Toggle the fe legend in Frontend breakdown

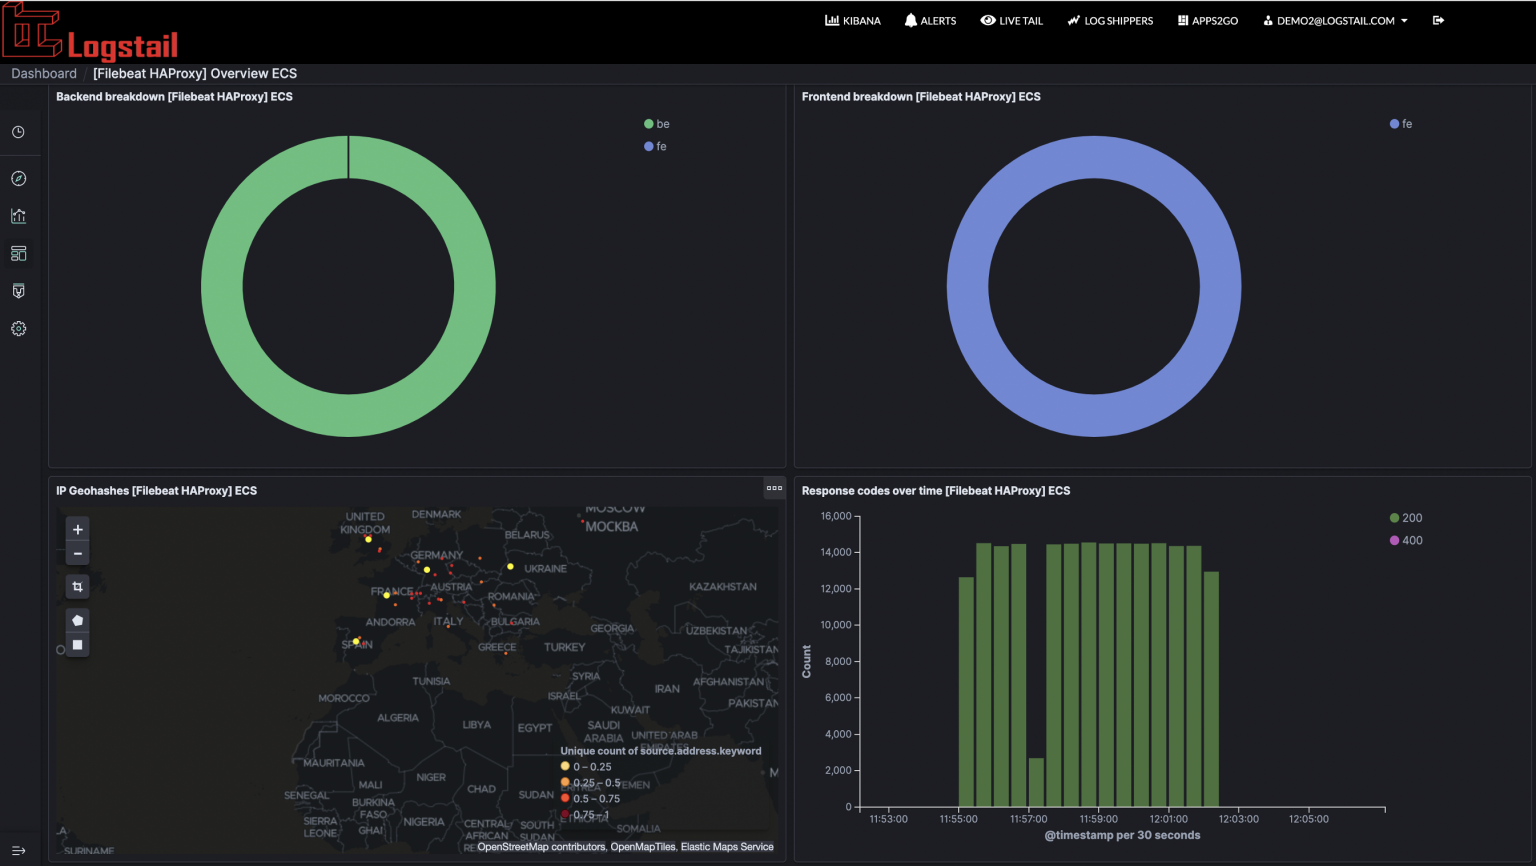[1401, 124]
